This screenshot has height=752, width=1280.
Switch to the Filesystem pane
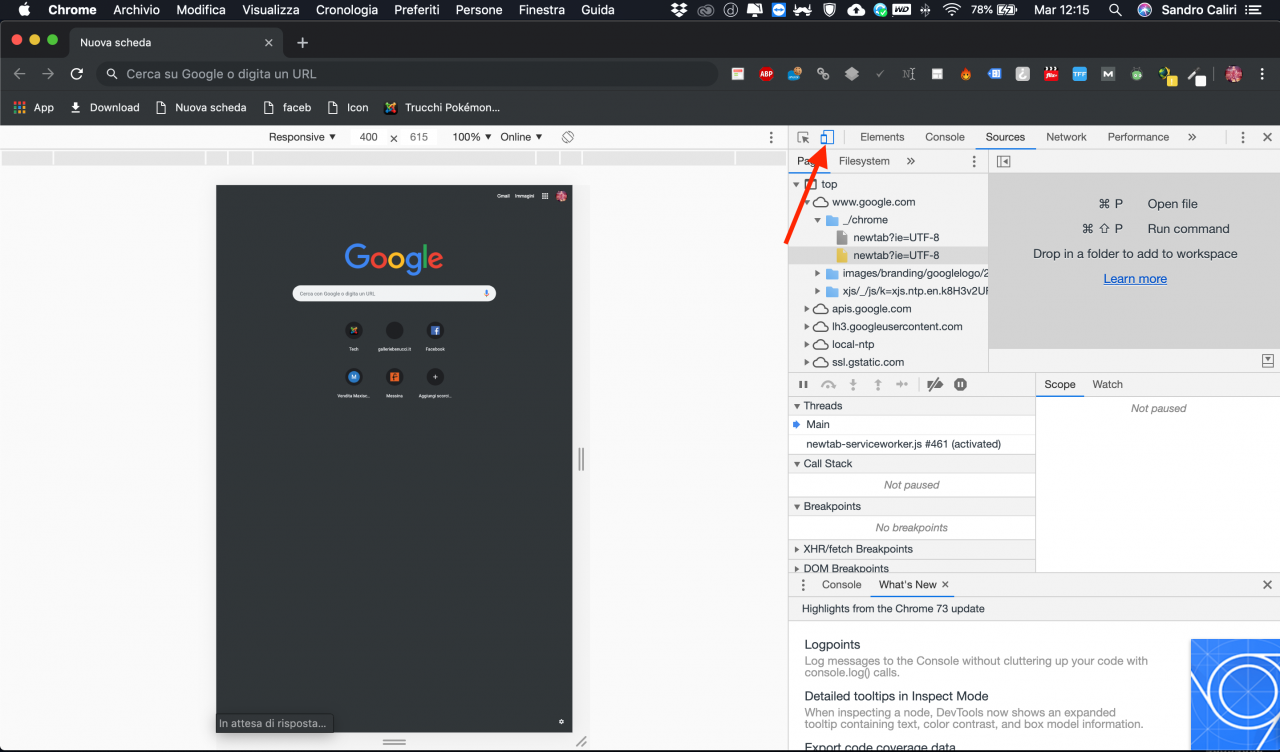coord(864,161)
